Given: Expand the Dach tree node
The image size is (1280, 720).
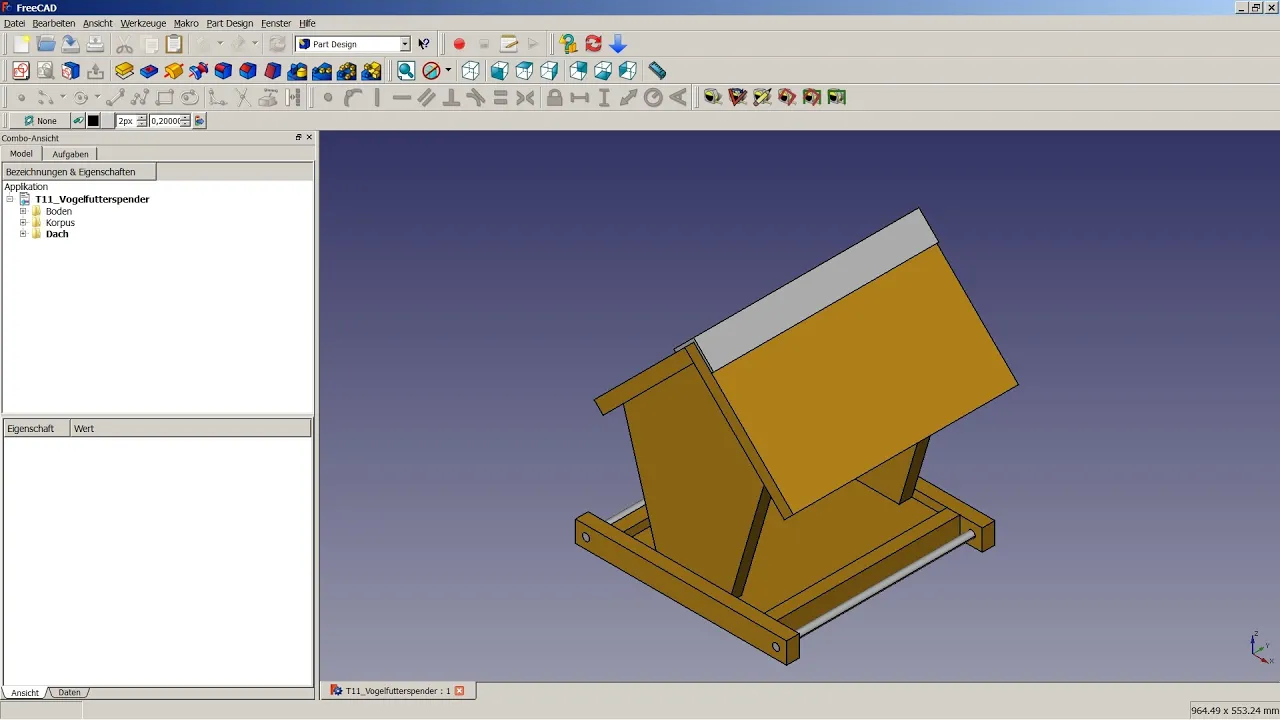Looking at the screenshot, I should tap(23, 234).
